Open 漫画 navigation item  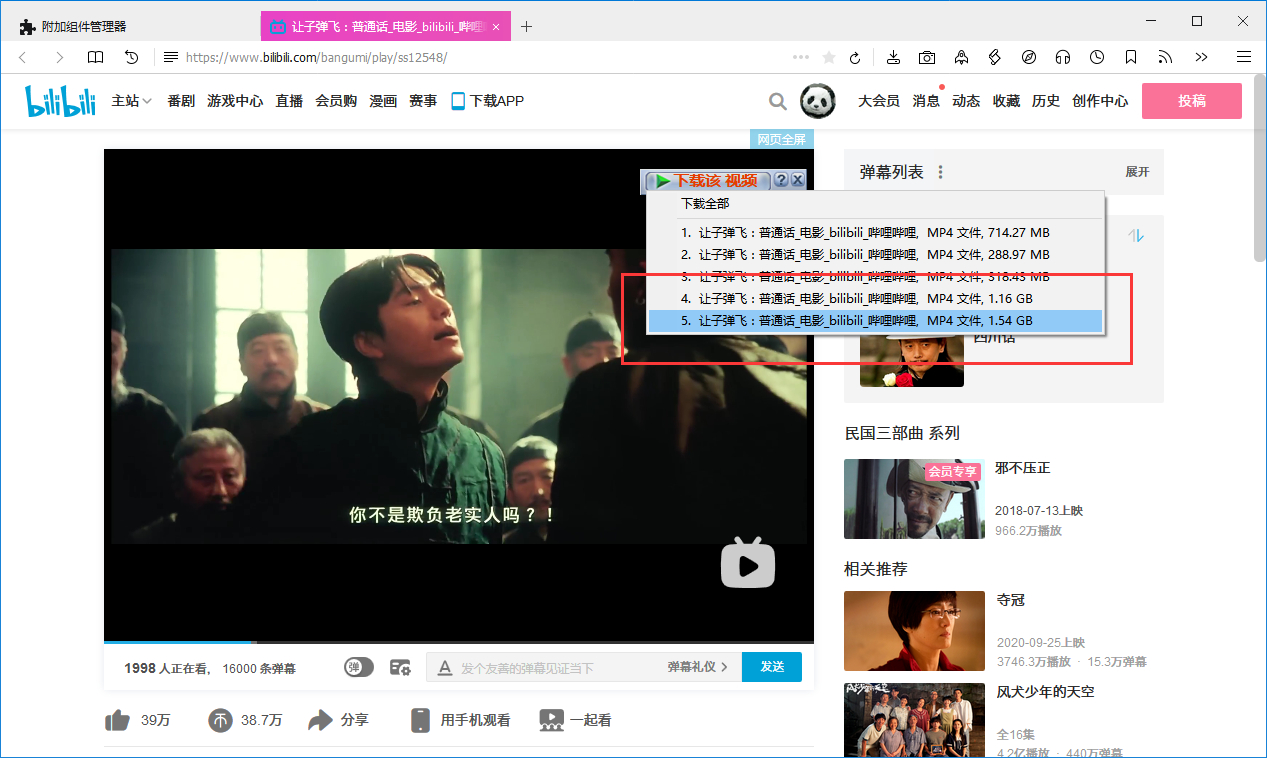click(x=383, y=101)
